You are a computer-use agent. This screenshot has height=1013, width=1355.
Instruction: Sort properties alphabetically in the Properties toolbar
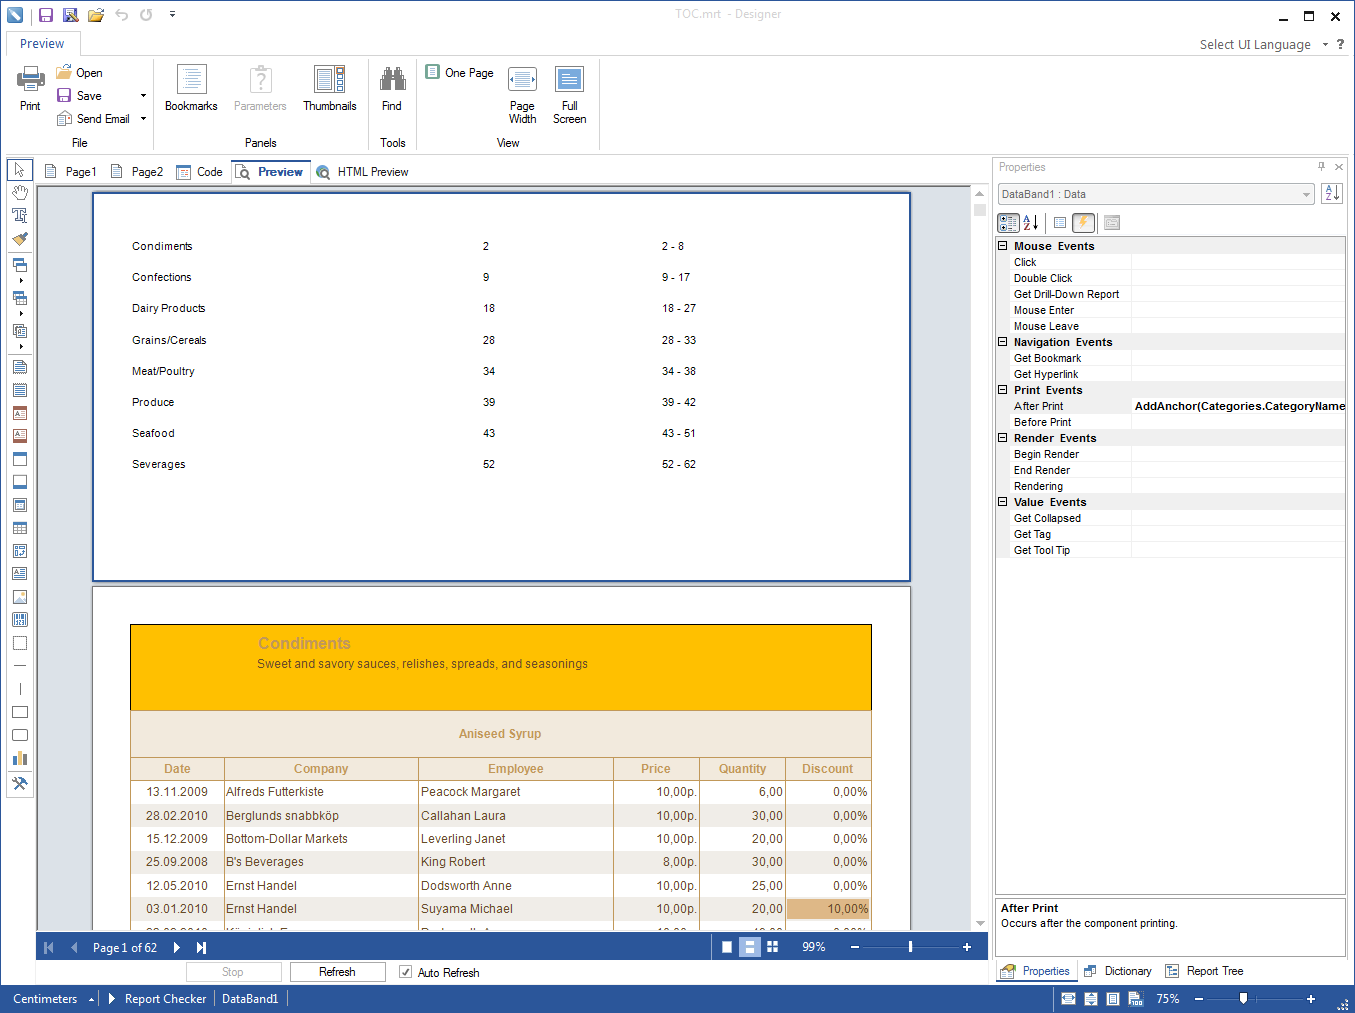[x=1031, y=223]
